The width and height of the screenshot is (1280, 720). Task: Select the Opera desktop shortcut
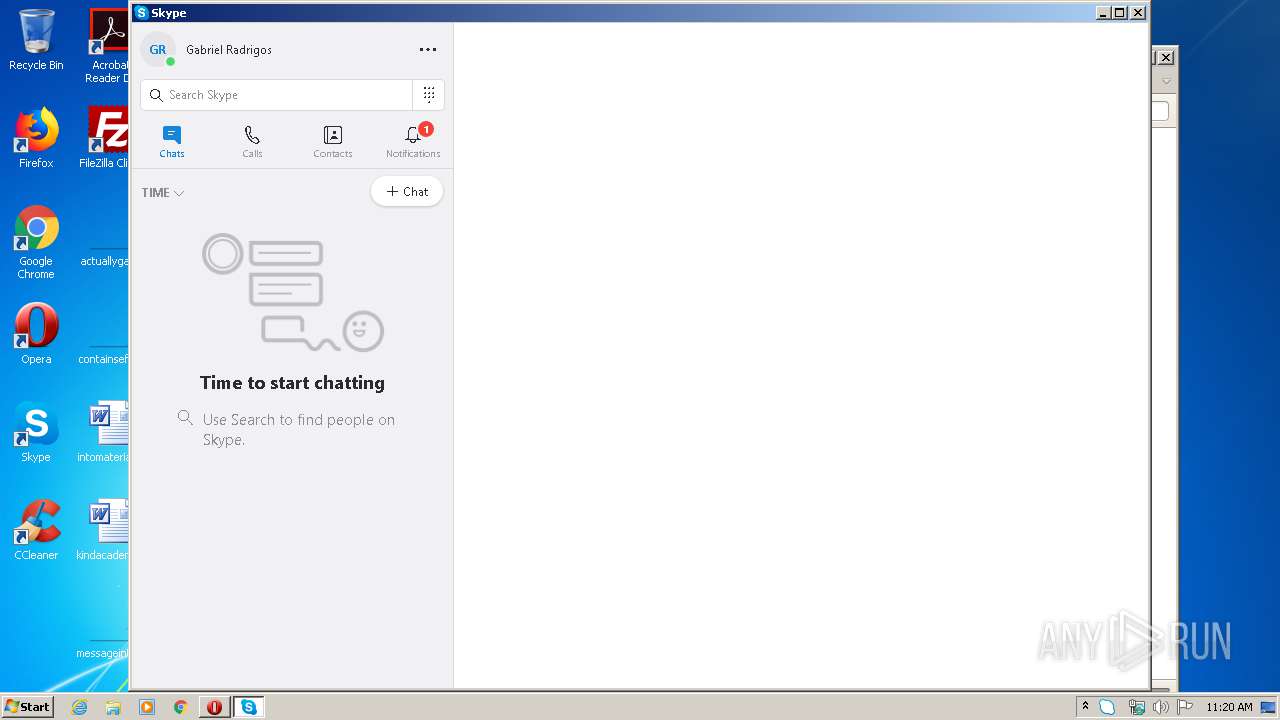coord(36,334)
